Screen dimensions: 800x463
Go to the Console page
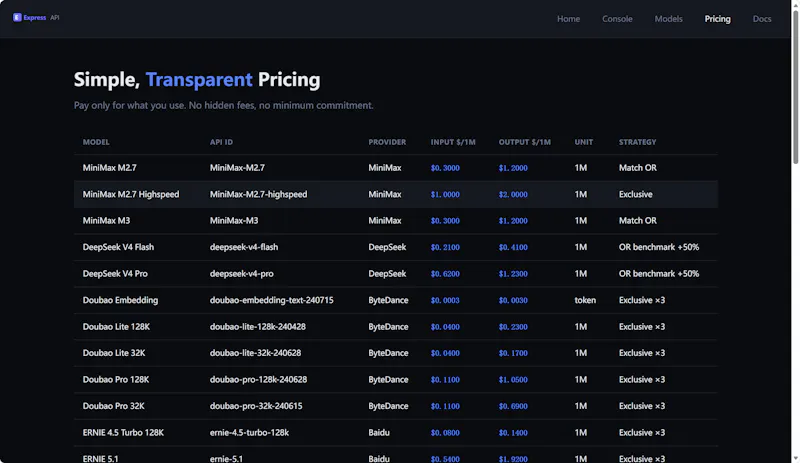[x=617, y=19]
